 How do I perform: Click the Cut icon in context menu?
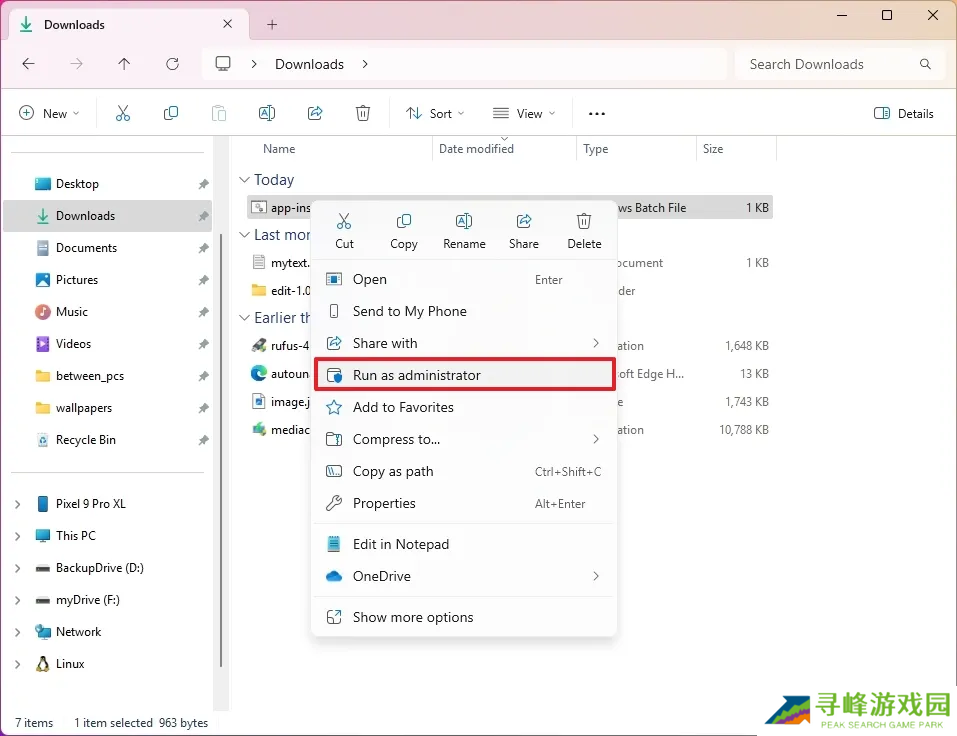click(344, 229)
